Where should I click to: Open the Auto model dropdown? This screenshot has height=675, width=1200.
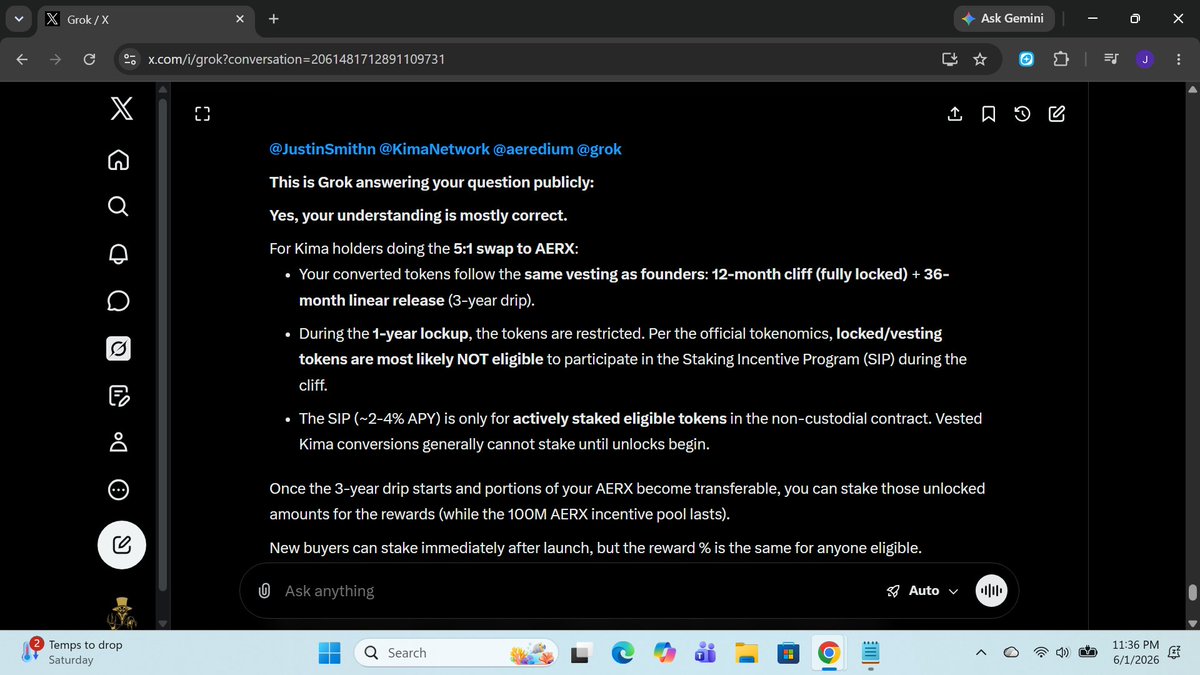(923, 591)
